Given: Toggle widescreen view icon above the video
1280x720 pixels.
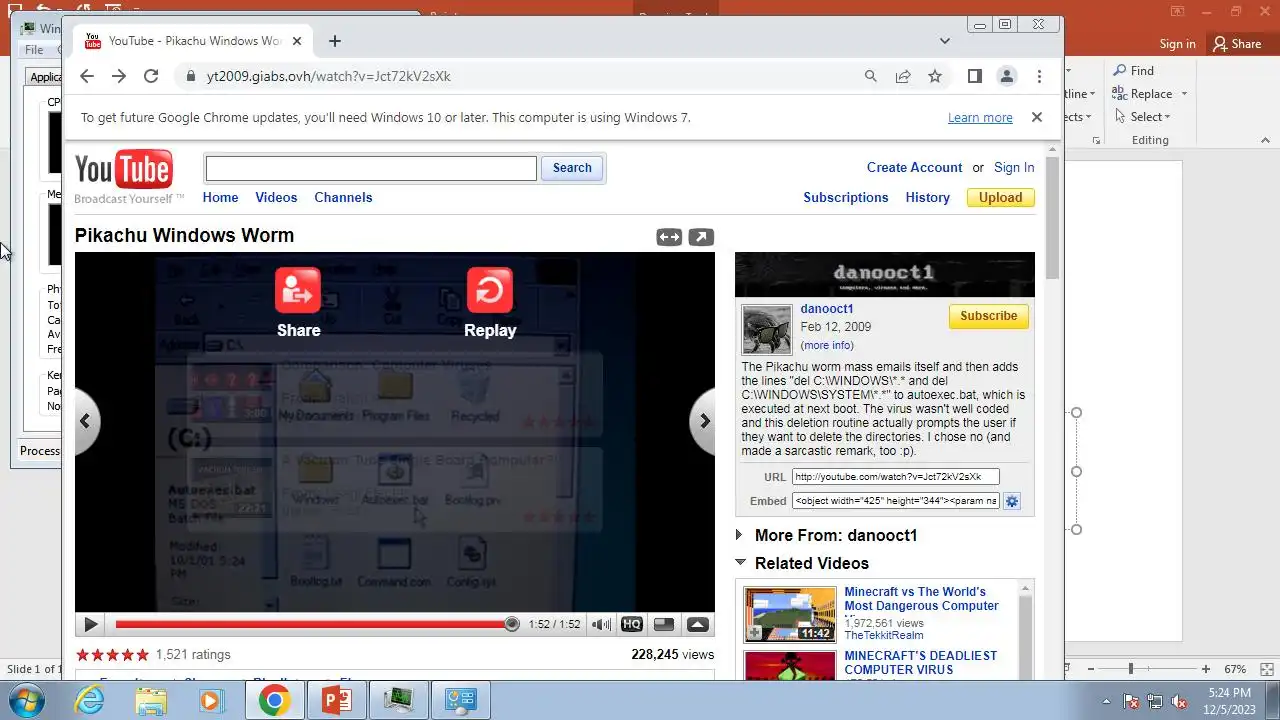Looking at the screenshot, I should click(669, 237).
